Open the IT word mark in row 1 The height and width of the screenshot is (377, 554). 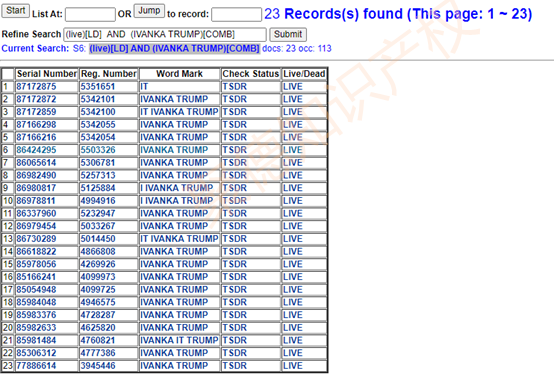pos(144,87)
